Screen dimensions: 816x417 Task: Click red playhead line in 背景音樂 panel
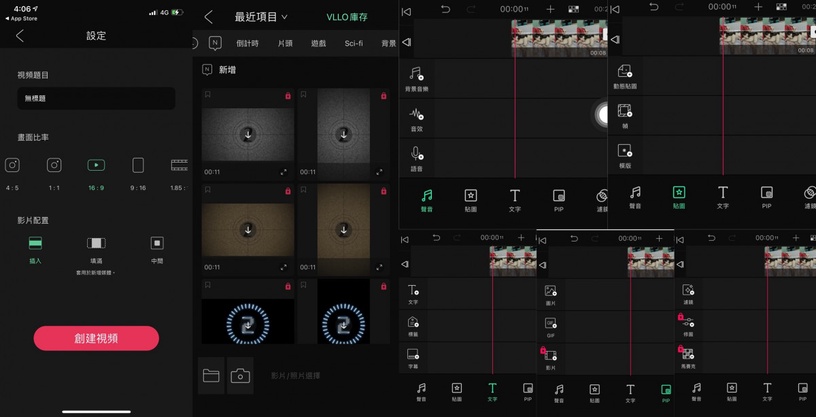[515, 99]
